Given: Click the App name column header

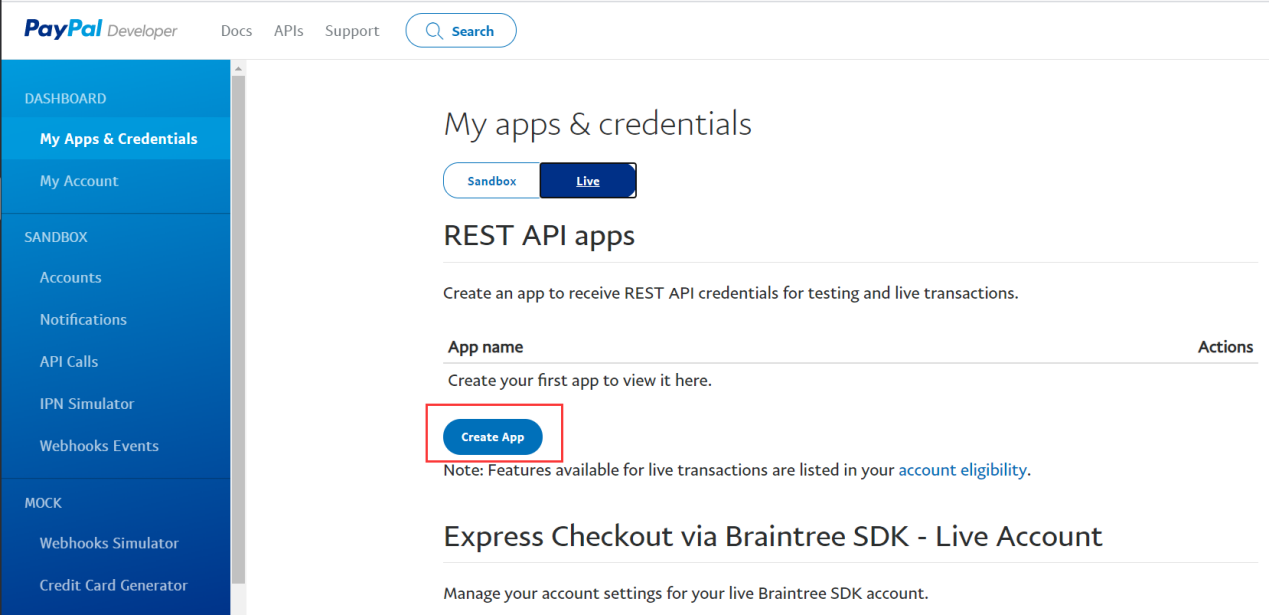Looking at the screenshot, I should click(485, 347).
